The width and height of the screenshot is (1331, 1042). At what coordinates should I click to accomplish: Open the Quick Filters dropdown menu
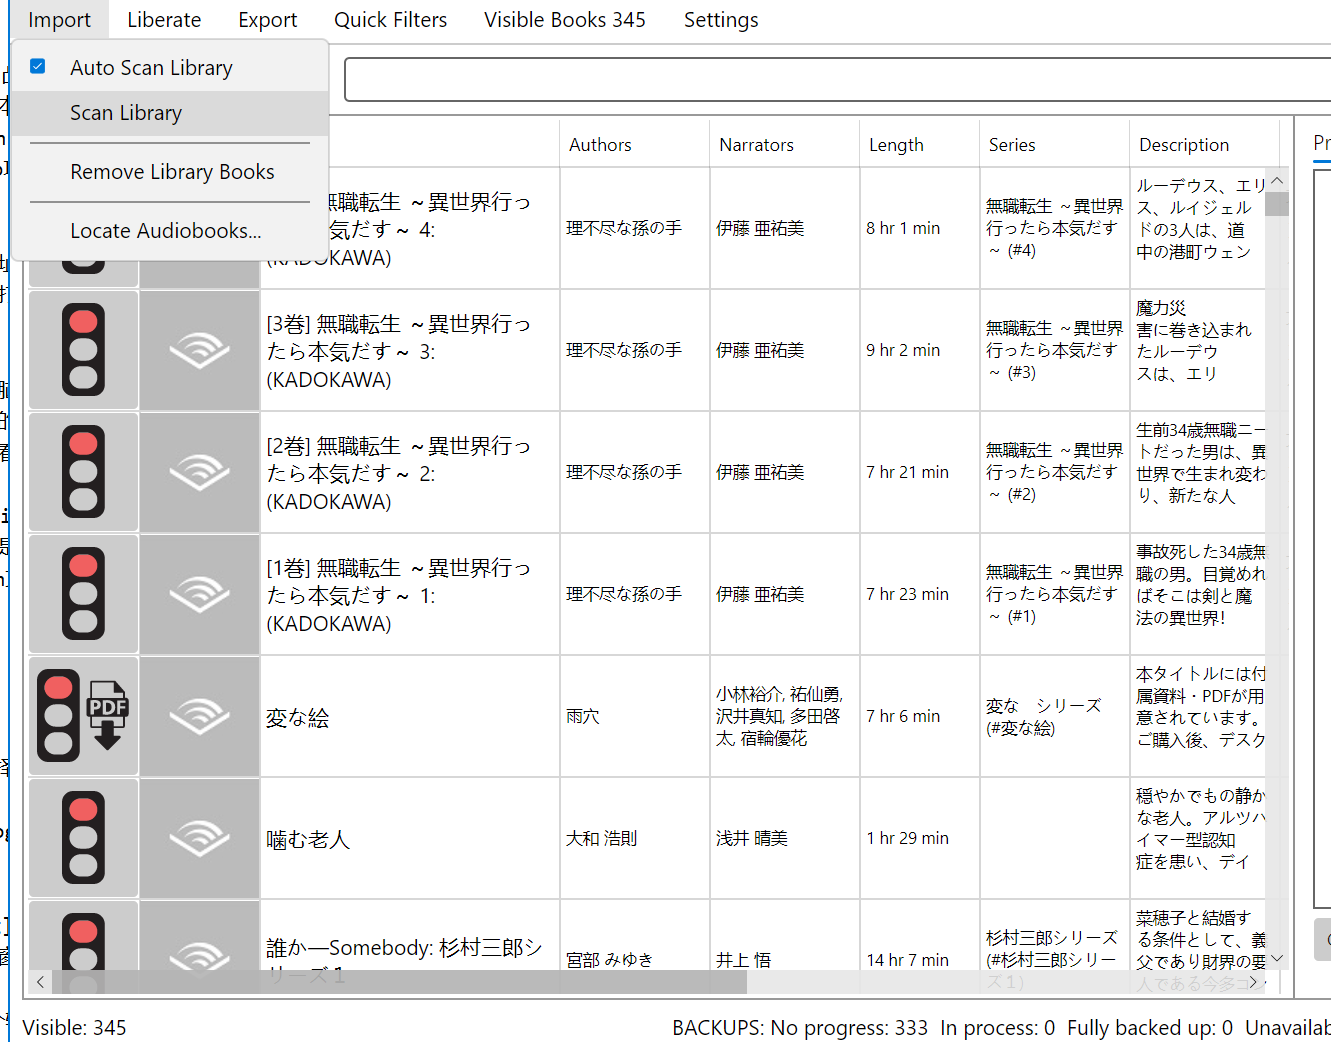coord(390,20)
